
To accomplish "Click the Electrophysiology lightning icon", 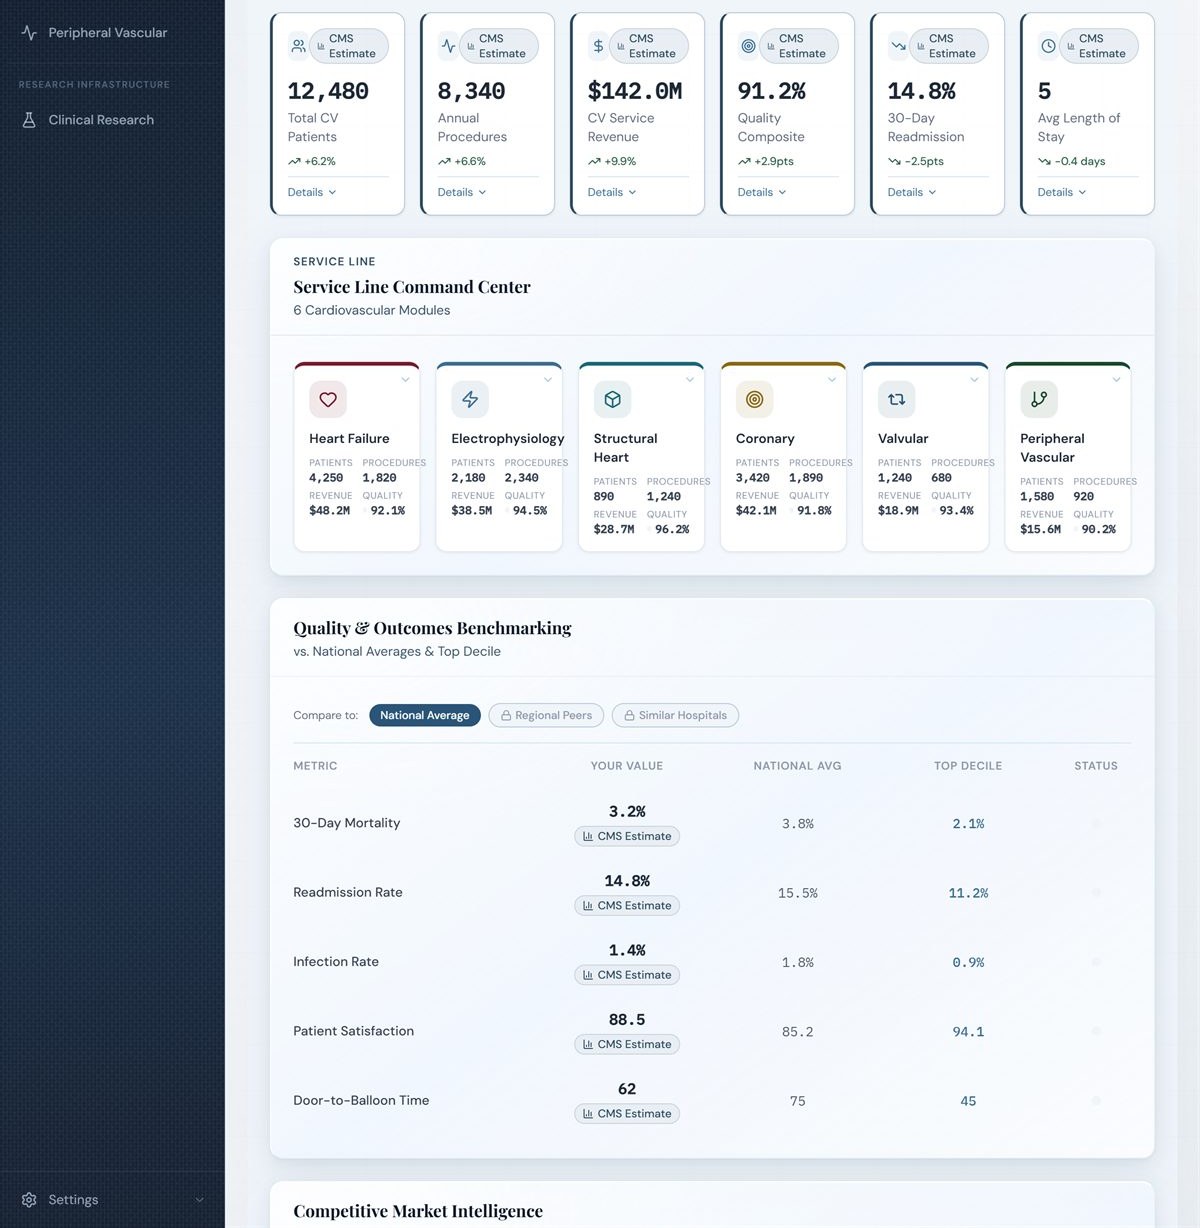I will [470, 399].
